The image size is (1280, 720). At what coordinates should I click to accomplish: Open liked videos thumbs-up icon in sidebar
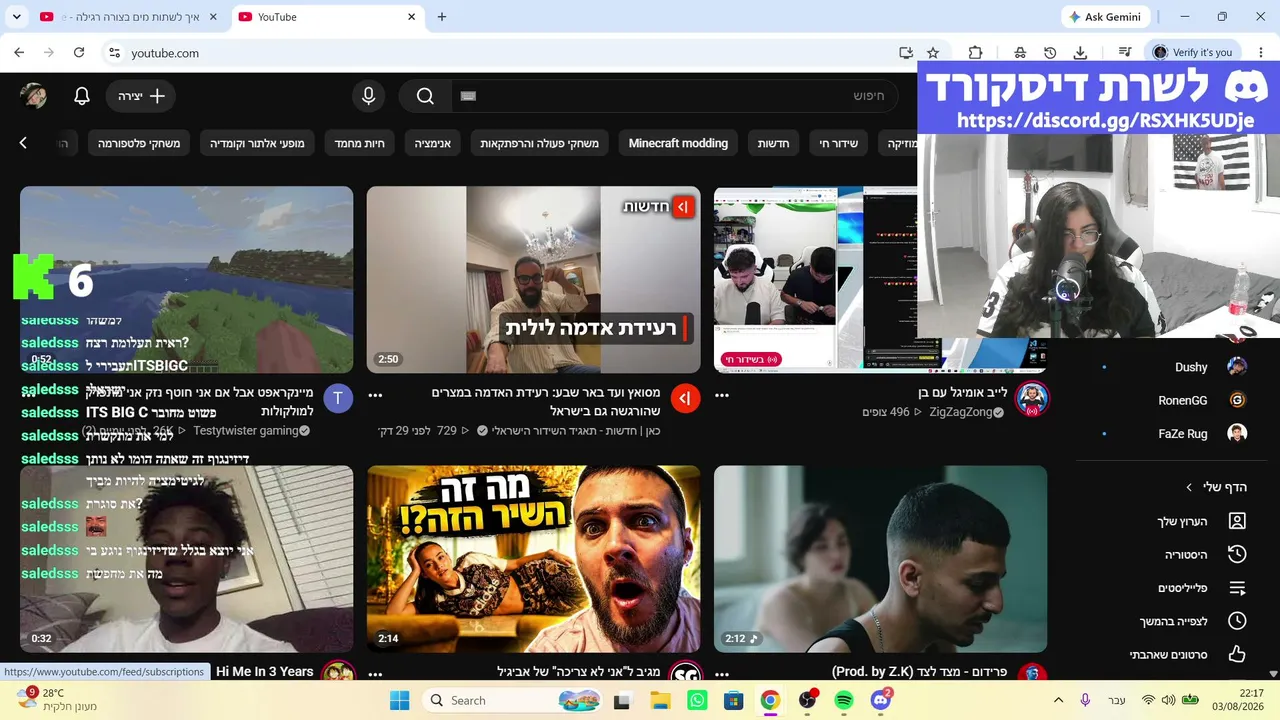point(1237,654)
